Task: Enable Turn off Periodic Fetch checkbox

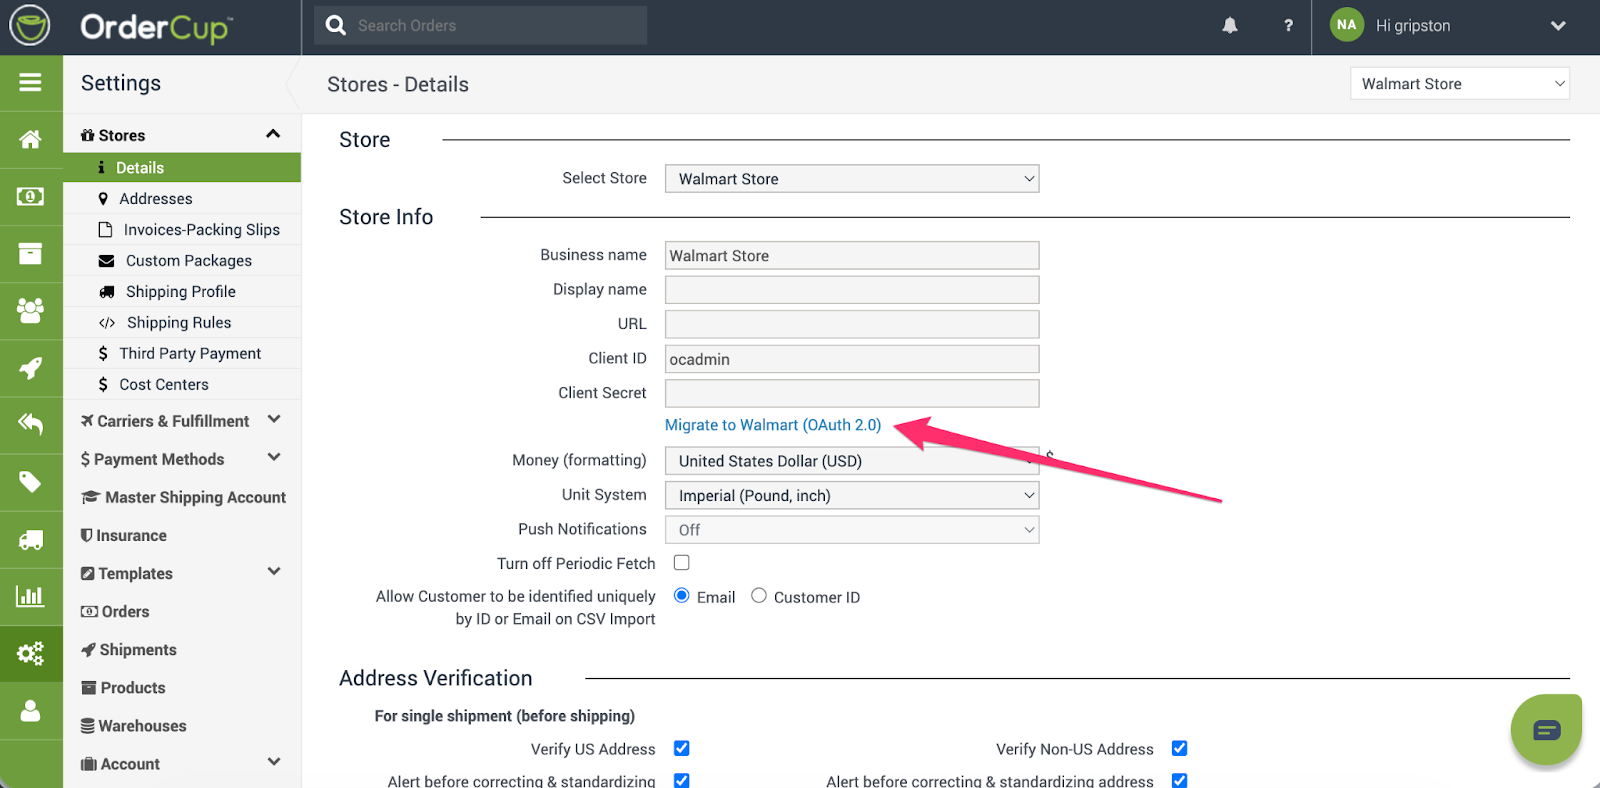Action: [x=682, y=563]
